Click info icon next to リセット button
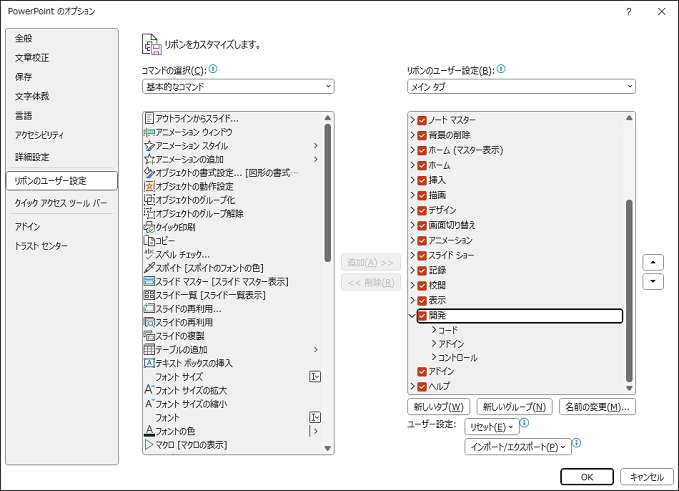Screen dimensions: 679x491 click(524, 423)
